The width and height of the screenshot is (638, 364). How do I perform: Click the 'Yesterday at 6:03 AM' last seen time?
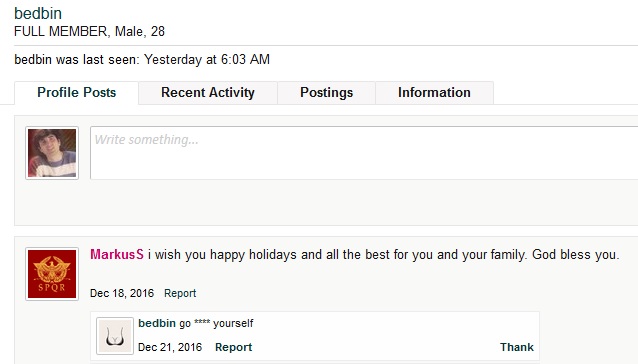pyautogui.click(x=207, y=59)
